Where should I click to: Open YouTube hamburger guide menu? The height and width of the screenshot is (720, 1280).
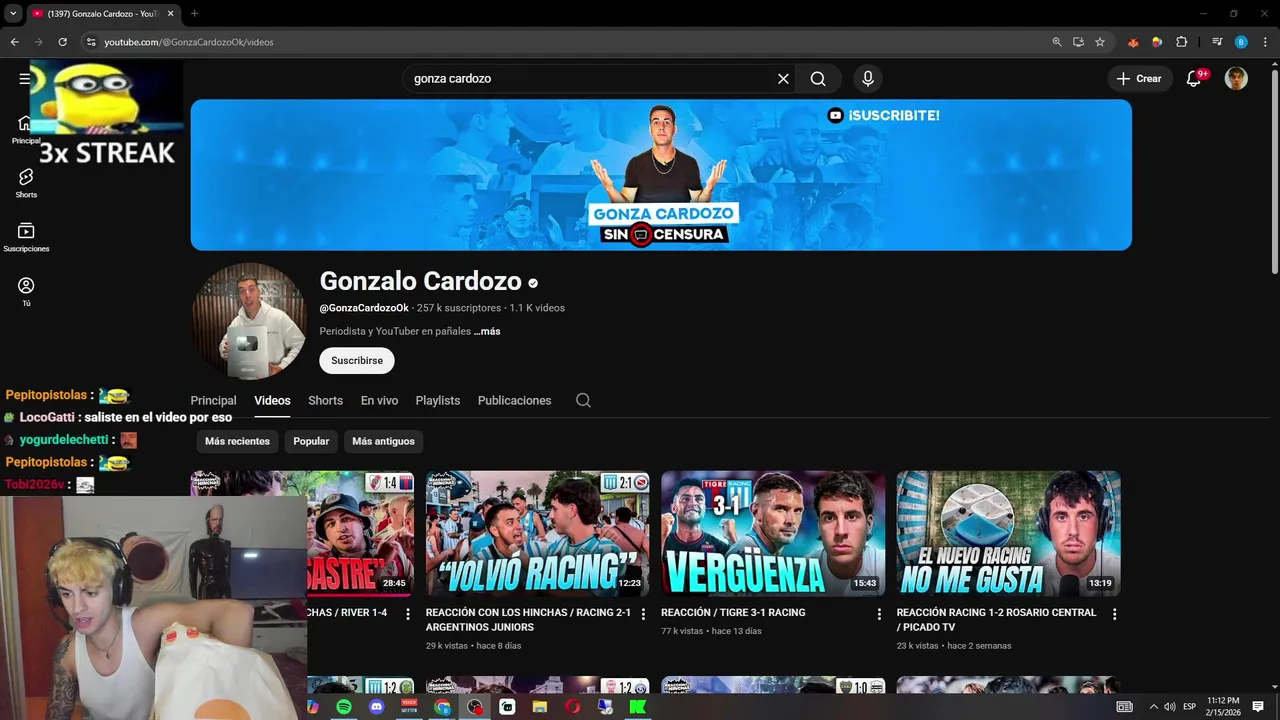pos(25,78)
